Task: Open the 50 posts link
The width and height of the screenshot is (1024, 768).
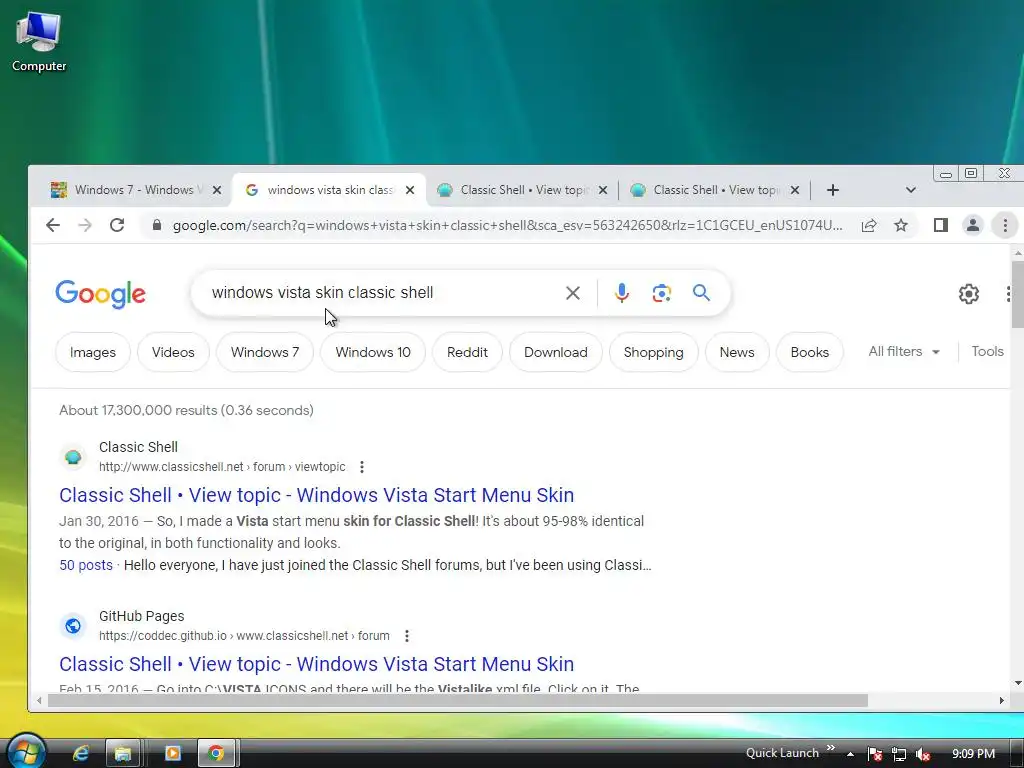Action: click(x=86, y=565)
